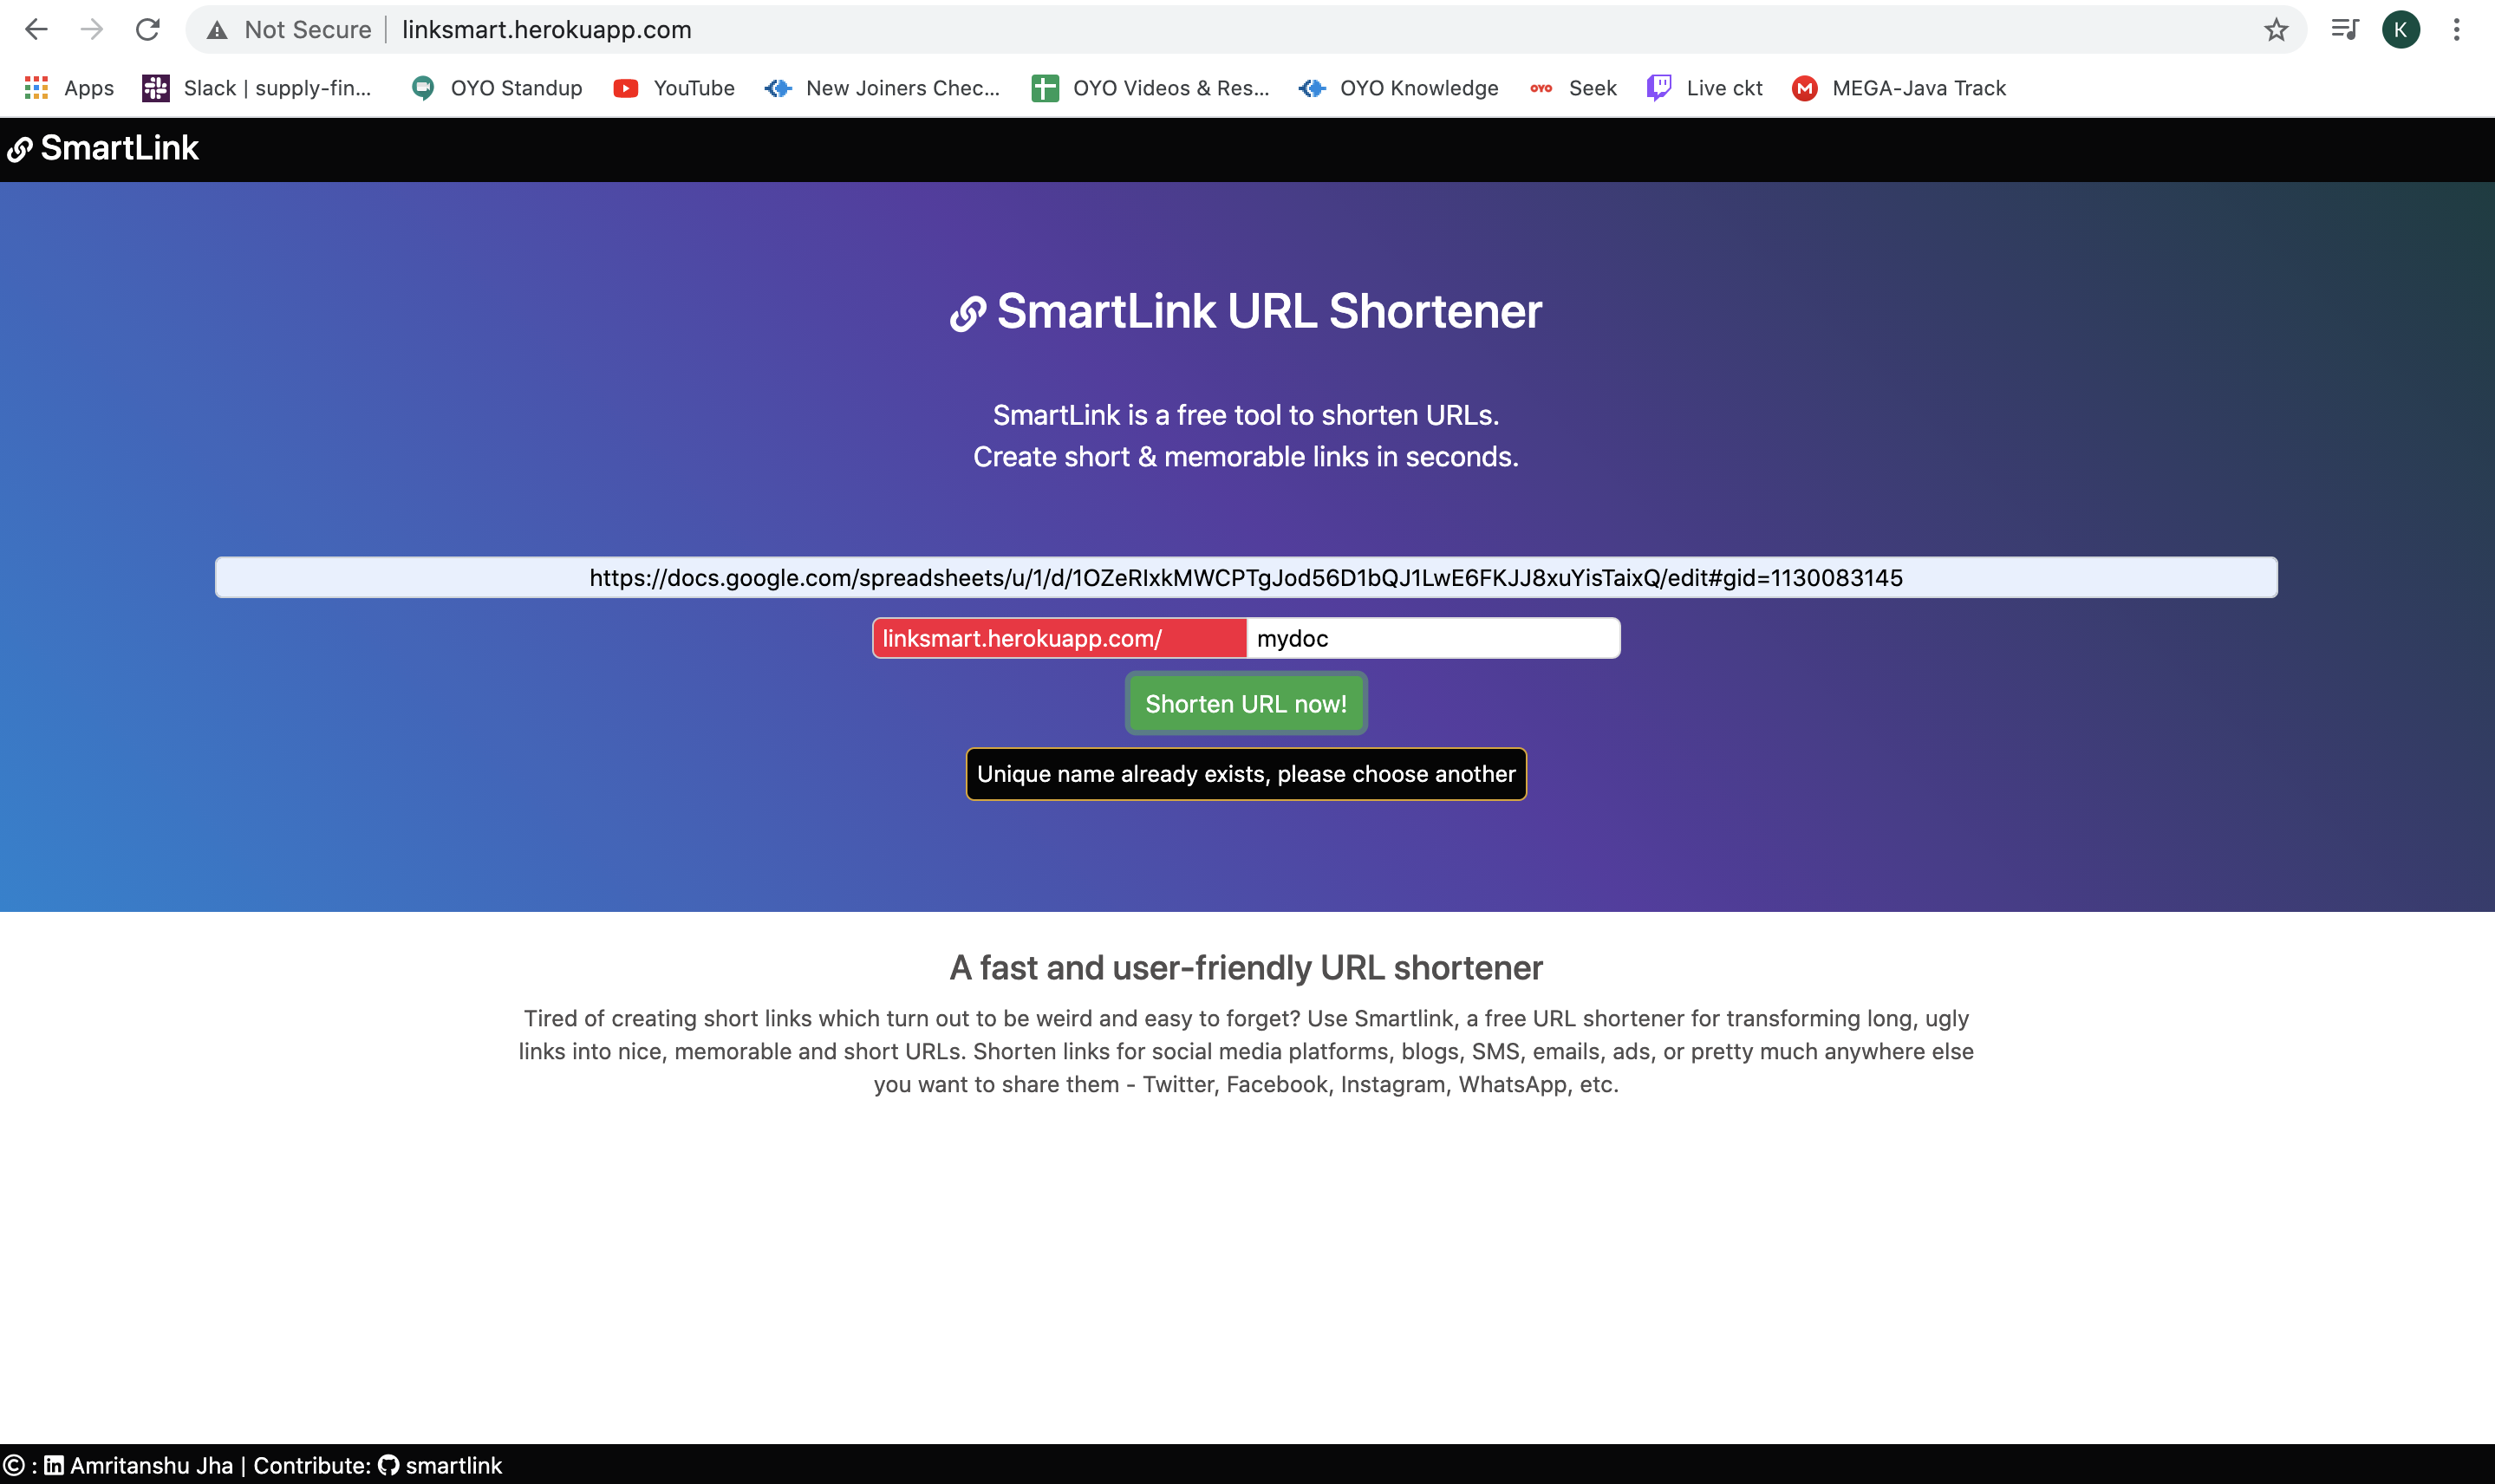
Task: Click the long Google Docs URL input field
Action: point(1246,577)
